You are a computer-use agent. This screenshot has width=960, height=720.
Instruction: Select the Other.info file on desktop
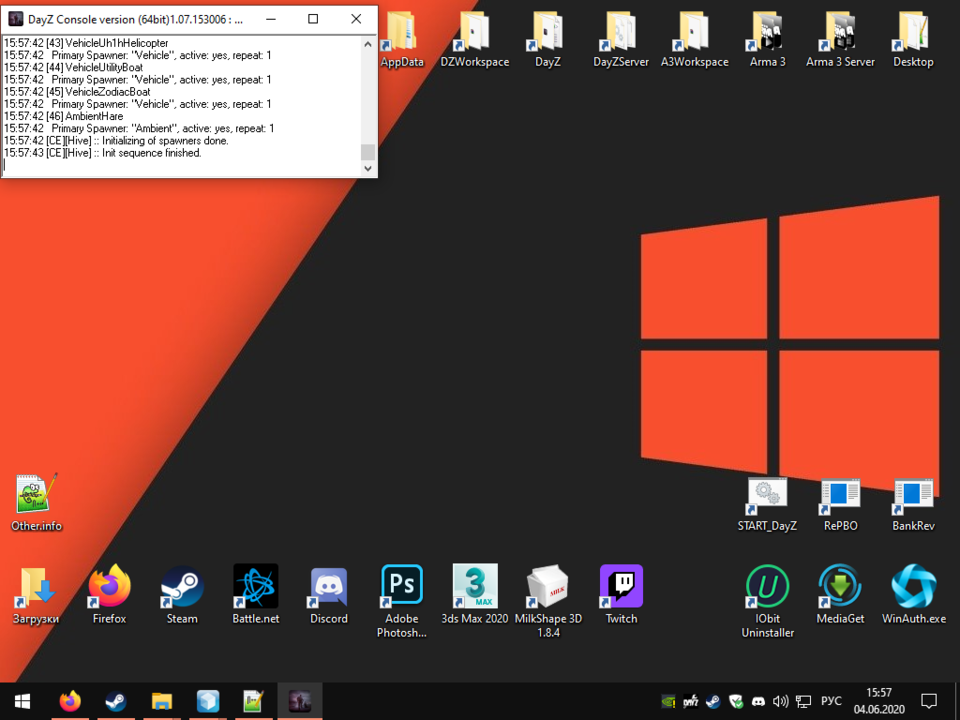[x=36, y=502]
